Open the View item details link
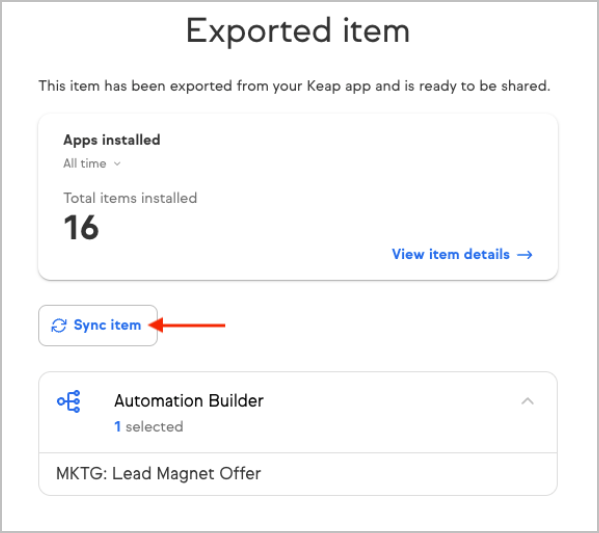The height and width of the screenshot is (533, 599). pyautogui.click(x=462, y=254)
